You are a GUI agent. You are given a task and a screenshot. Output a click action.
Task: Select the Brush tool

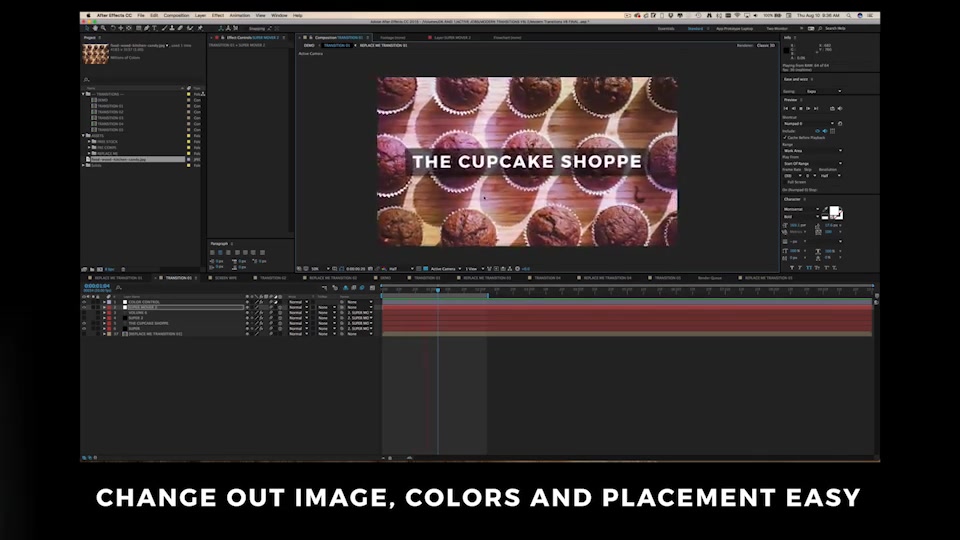pyautogui.click(x=164, y=28)
